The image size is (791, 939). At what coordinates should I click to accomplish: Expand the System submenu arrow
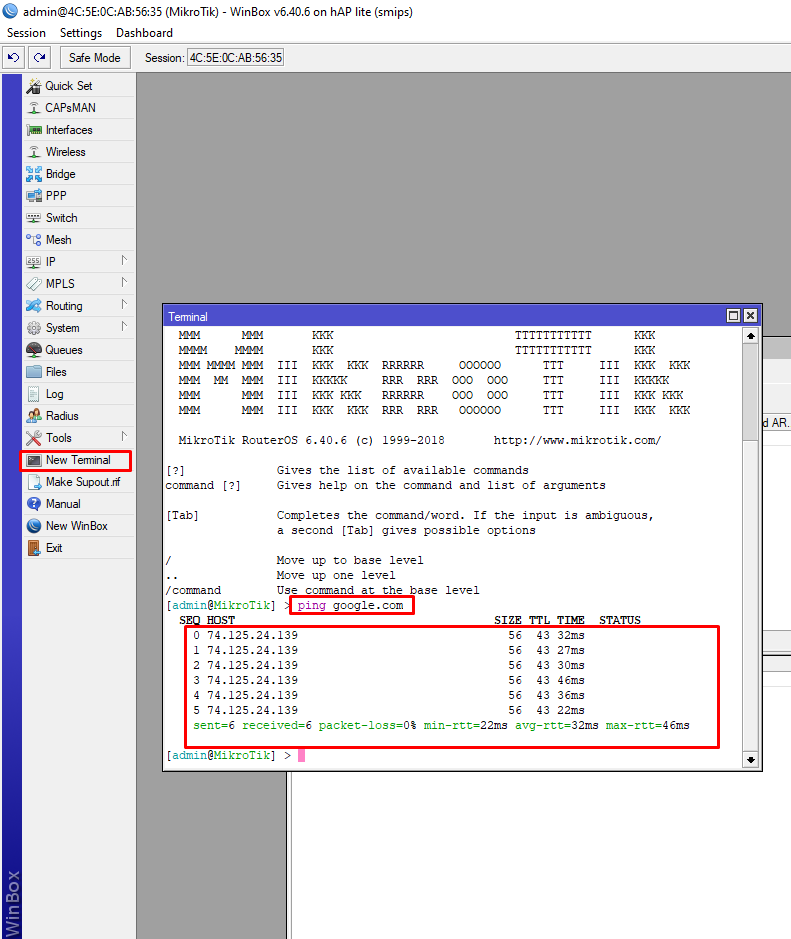(x=124, y=326)
